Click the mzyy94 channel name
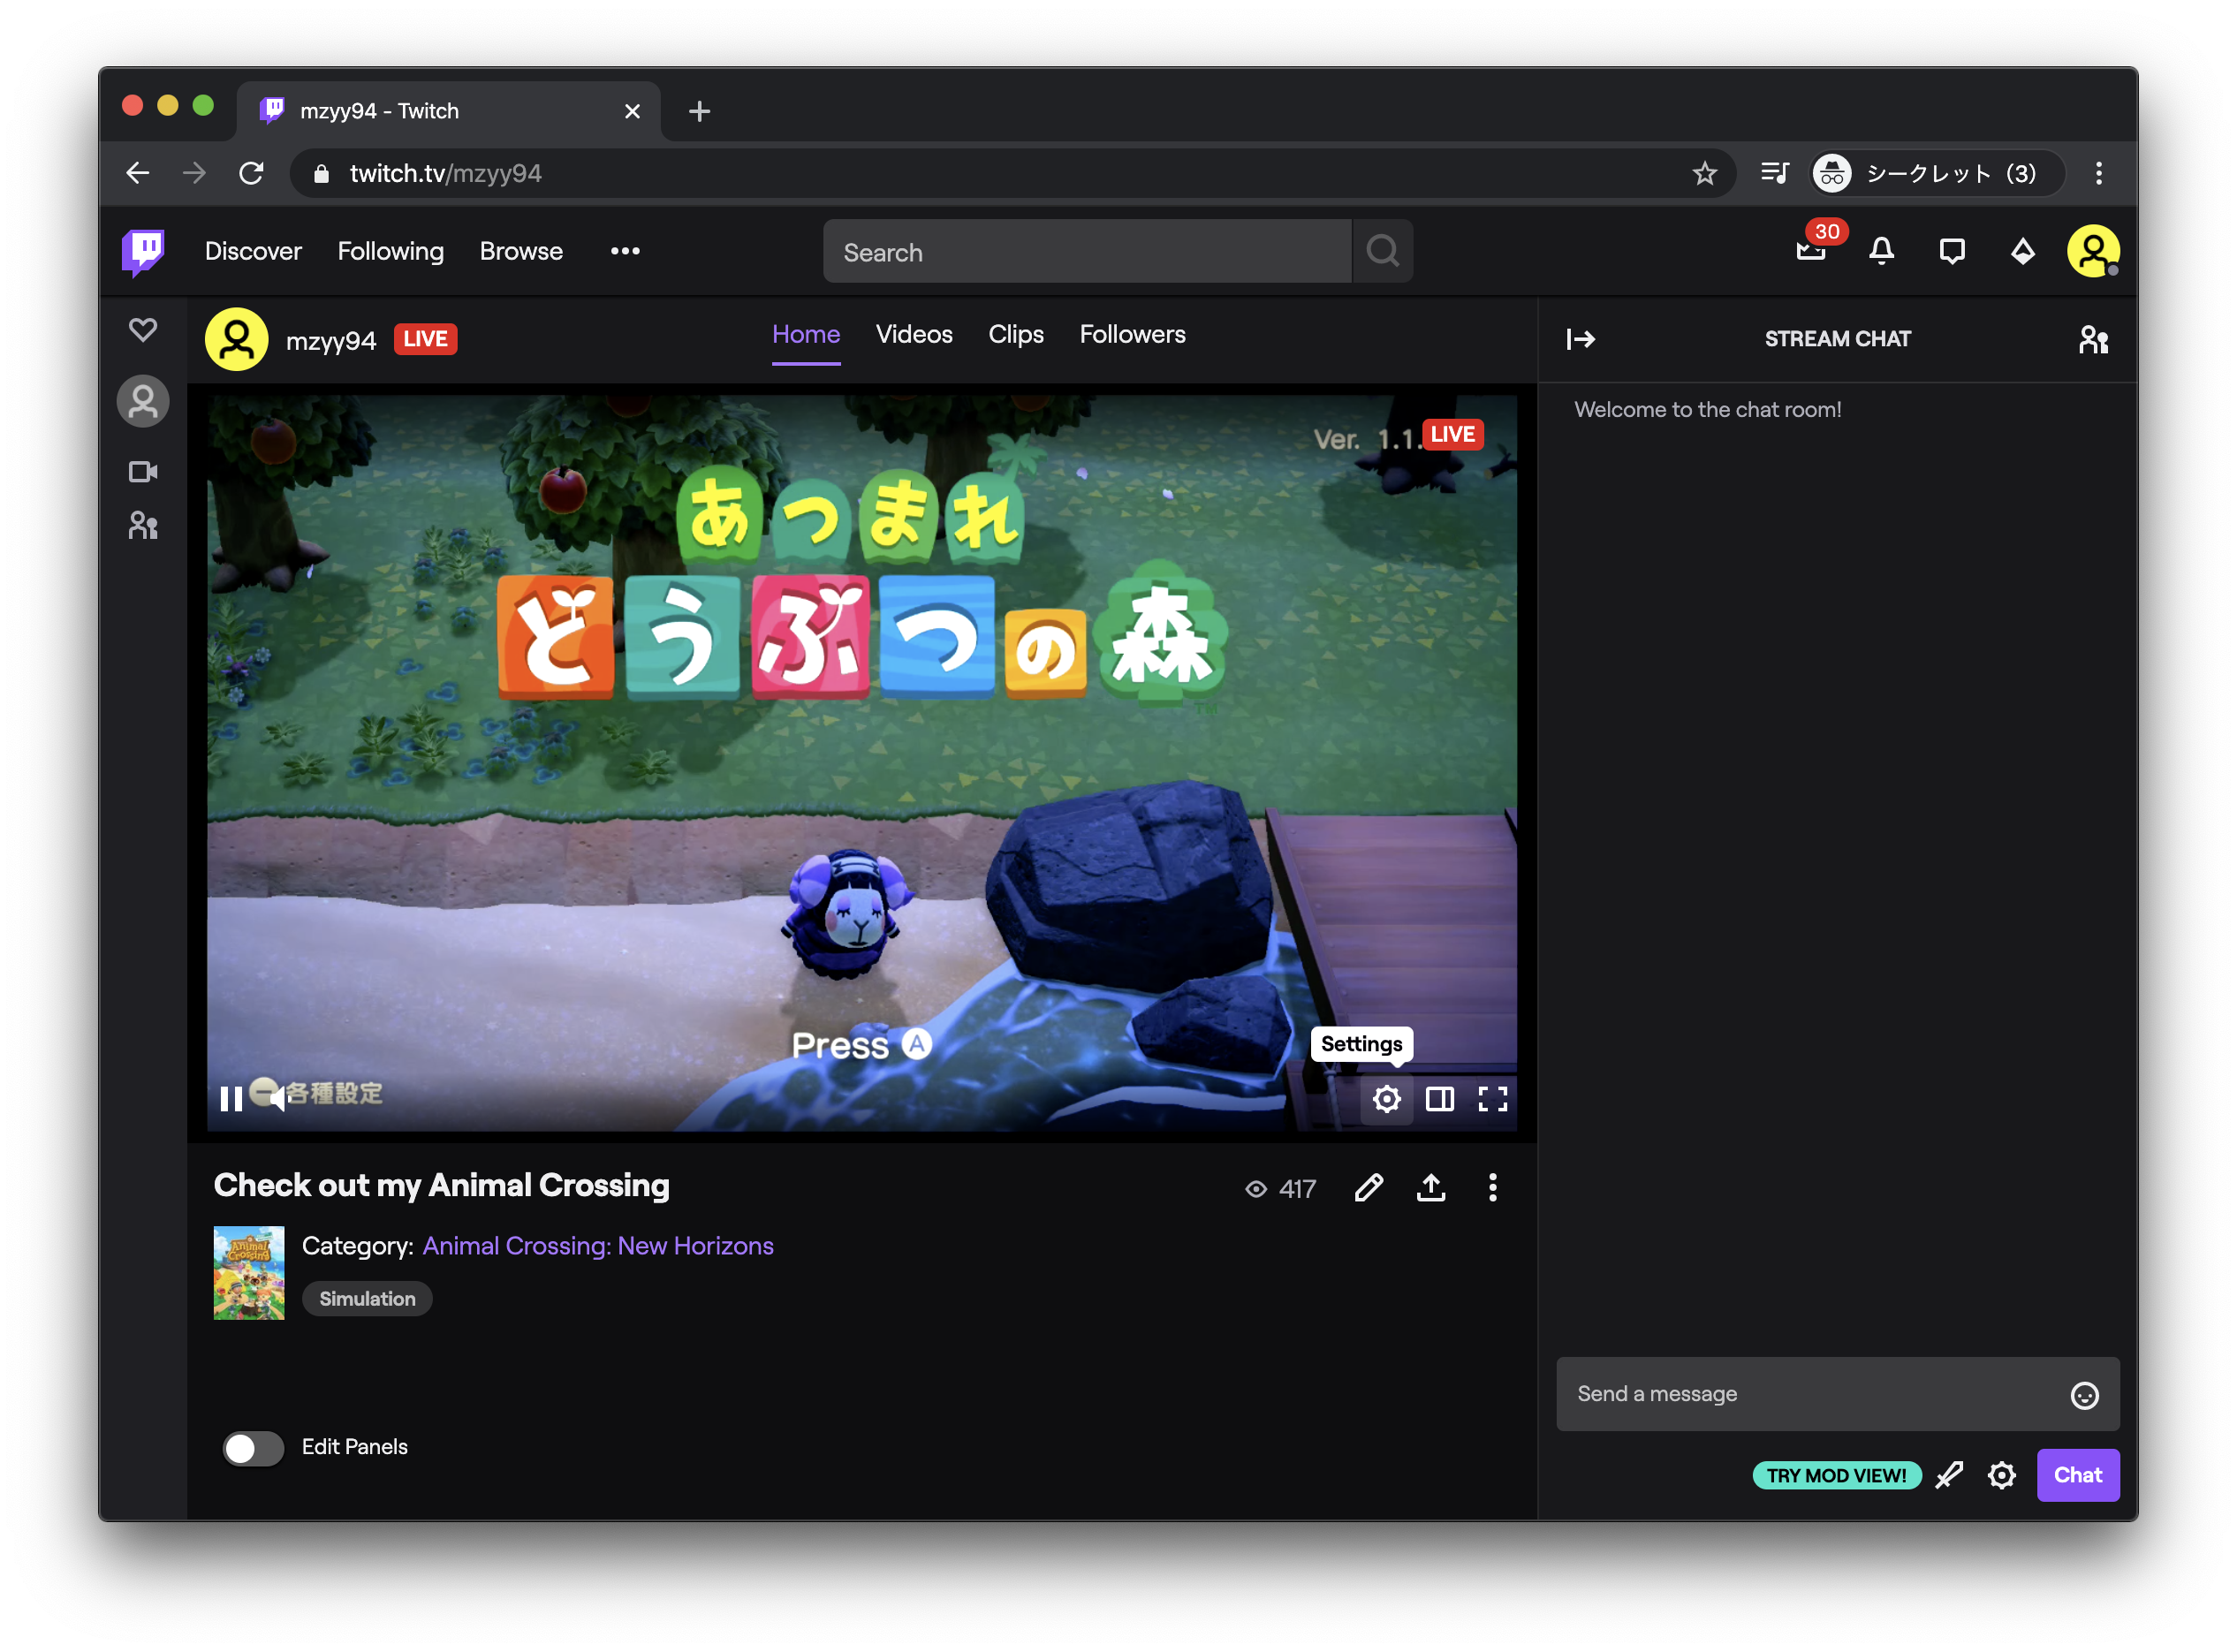Image resolution: width=2237 pixels, height=1652 pixels. pos(331,341)
